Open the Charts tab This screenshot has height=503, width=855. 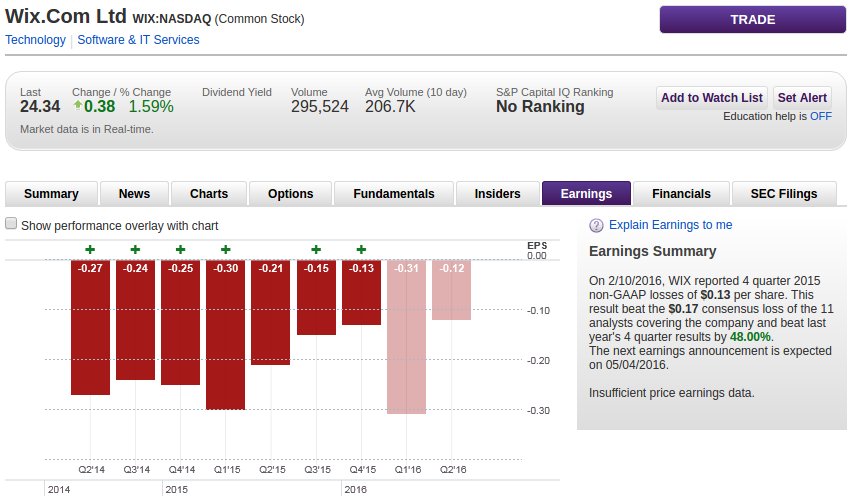pyautogui.click(x=209, y=194)
